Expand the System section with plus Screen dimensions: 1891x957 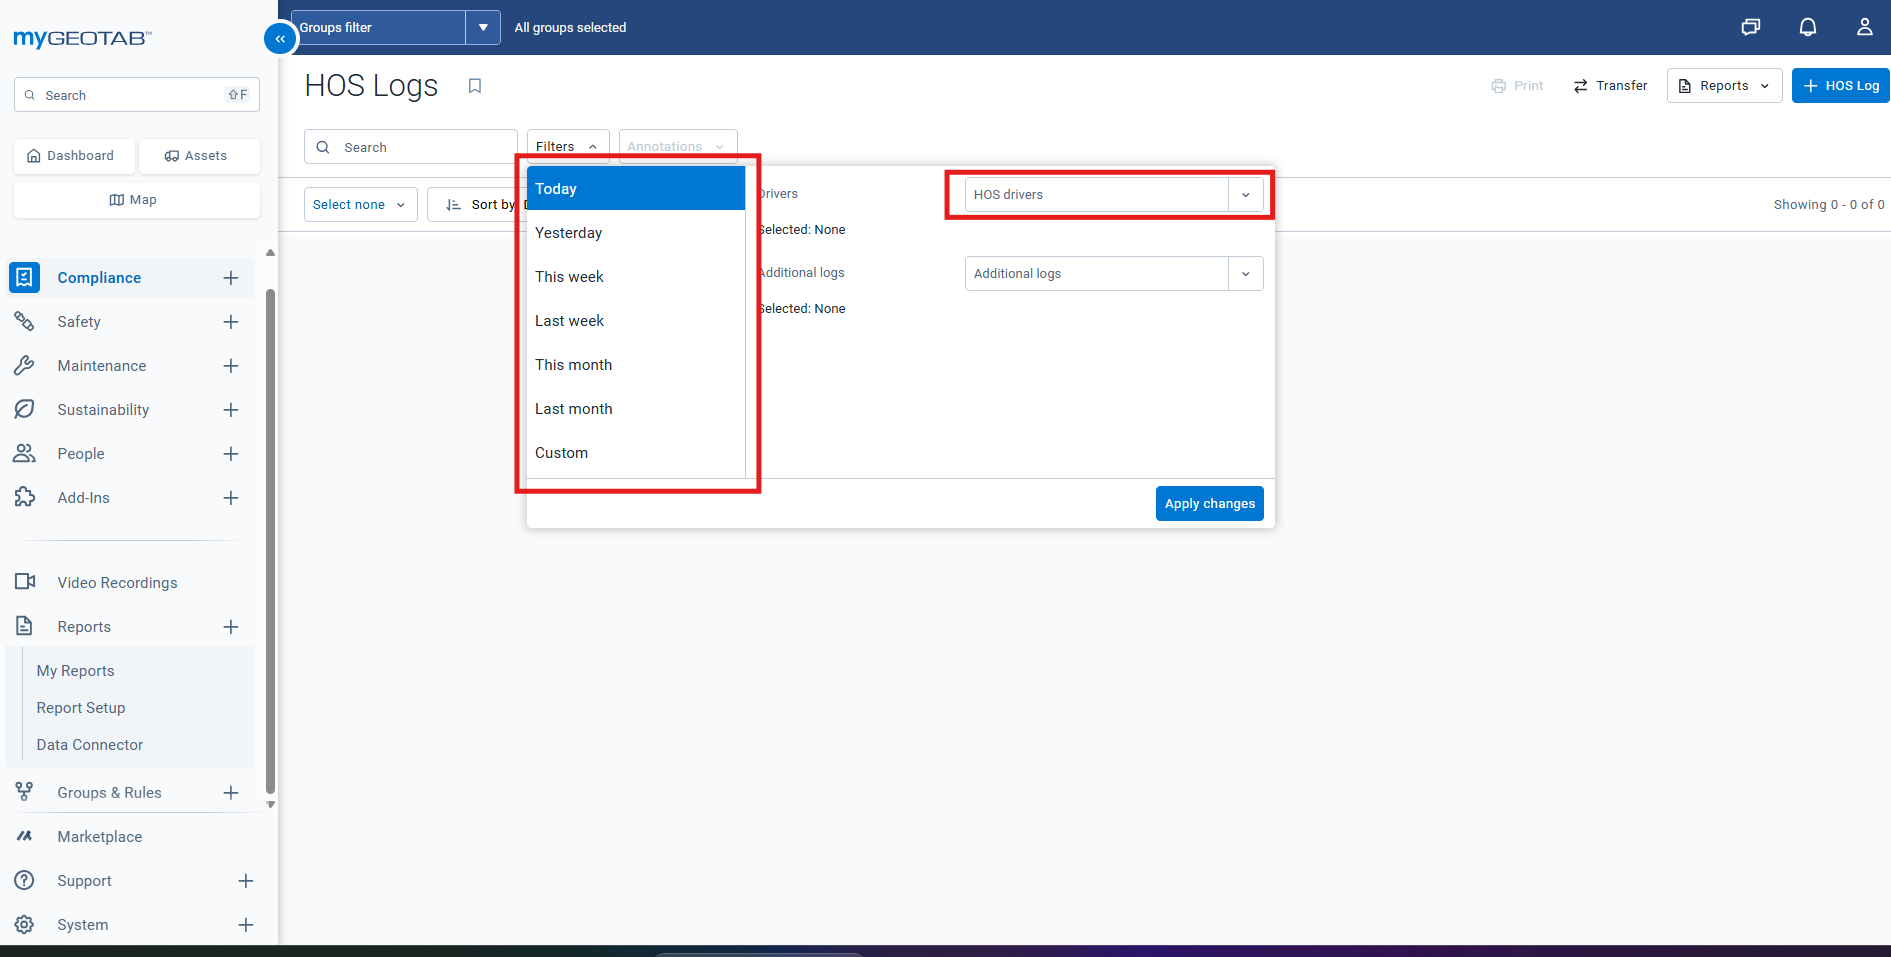[246, 924]
